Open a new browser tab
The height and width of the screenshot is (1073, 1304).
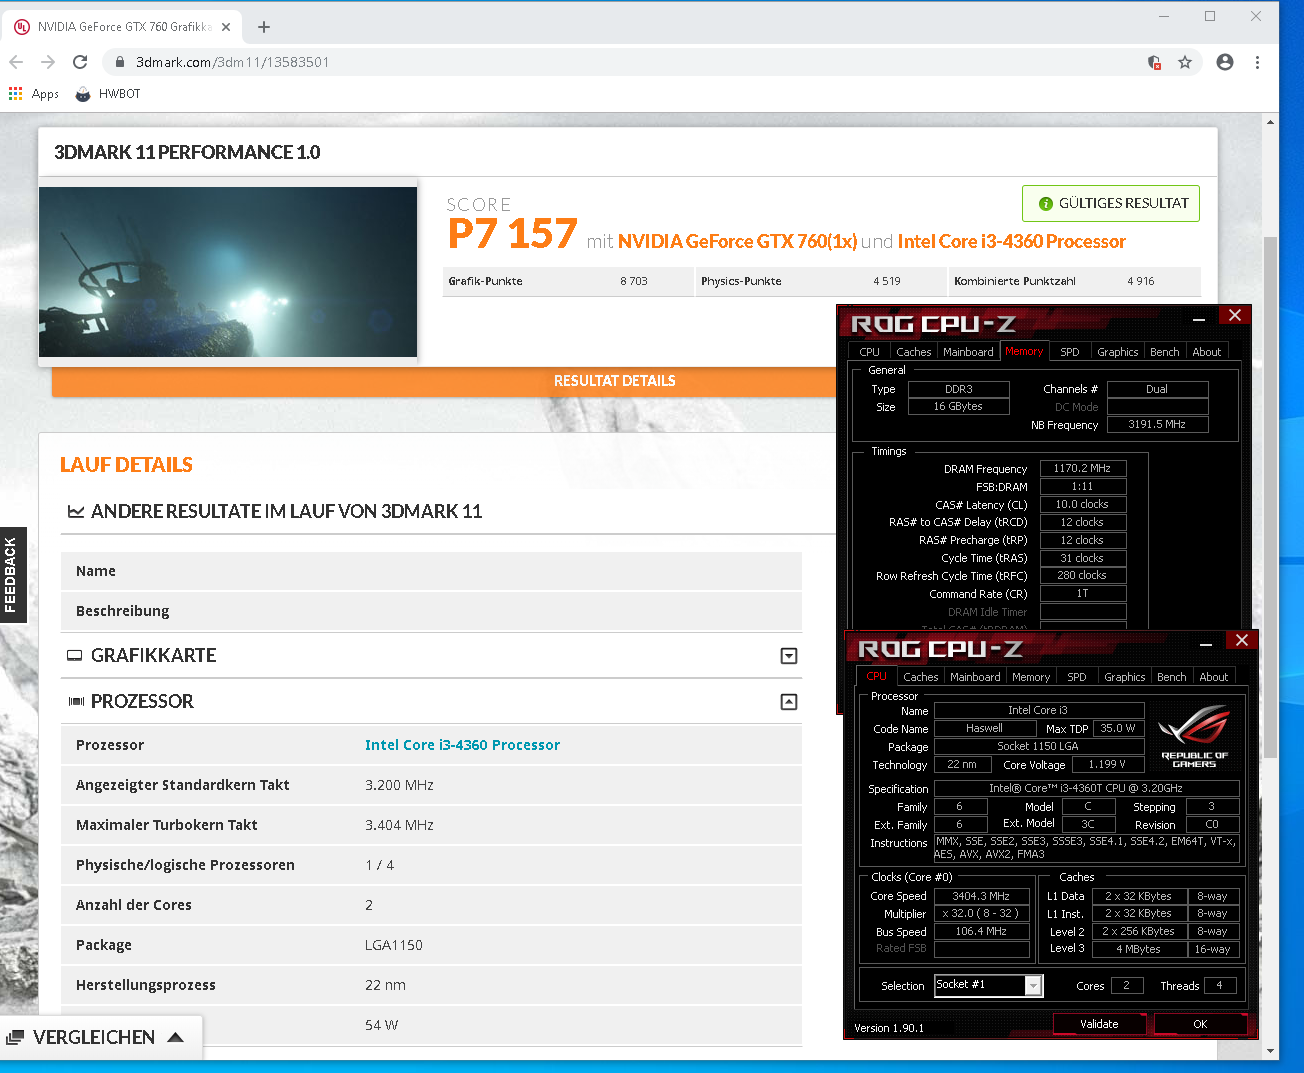(264, 27)
